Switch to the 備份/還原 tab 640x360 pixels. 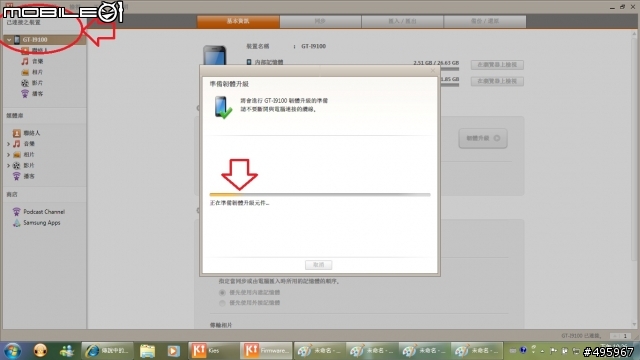click(x=485, y=21)
